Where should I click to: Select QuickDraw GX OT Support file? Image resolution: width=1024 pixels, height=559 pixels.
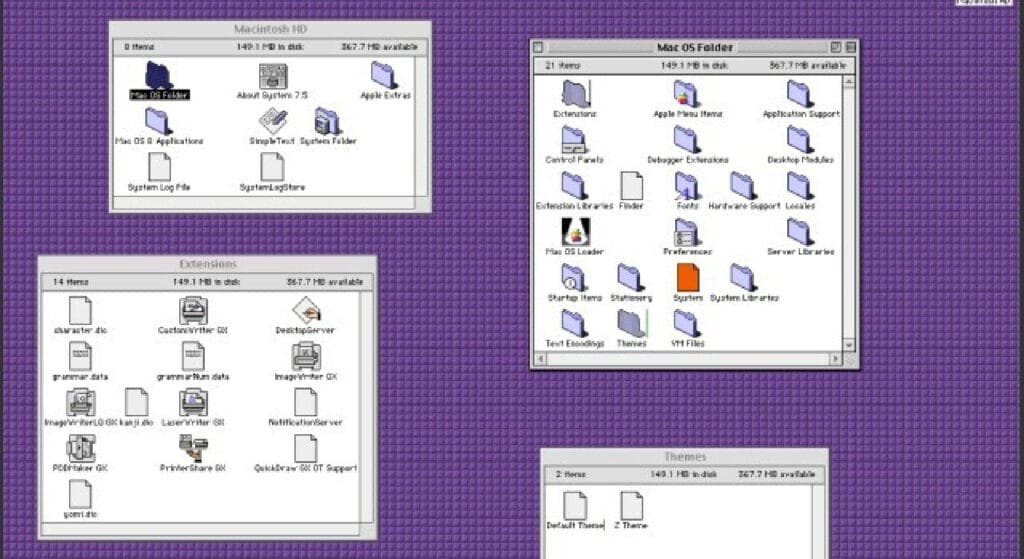[x=306, y=449]
